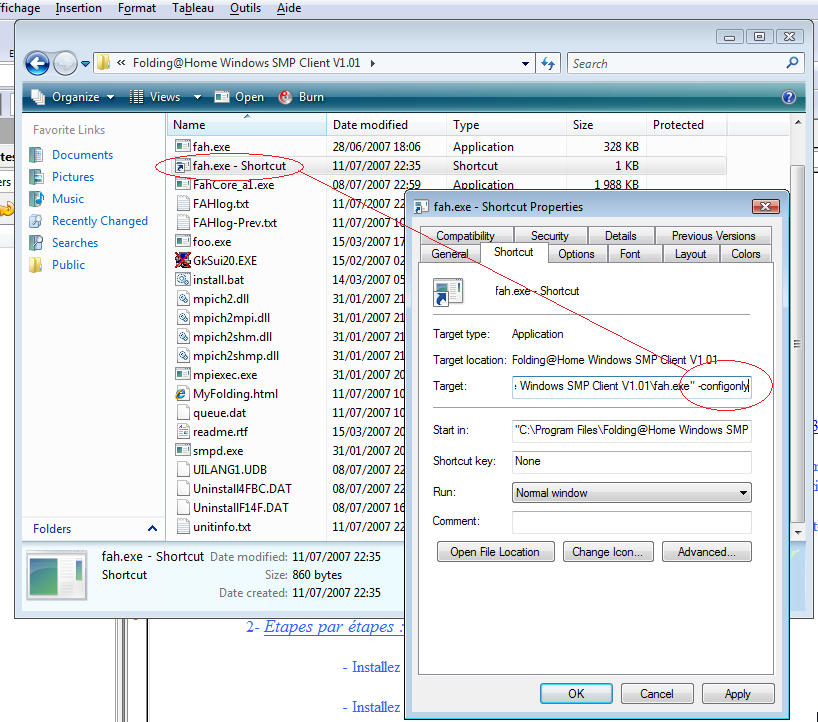This screenshot has height=722, width=818.
Task: Click the Views toolbar button
Action: (x=155, y=97)
